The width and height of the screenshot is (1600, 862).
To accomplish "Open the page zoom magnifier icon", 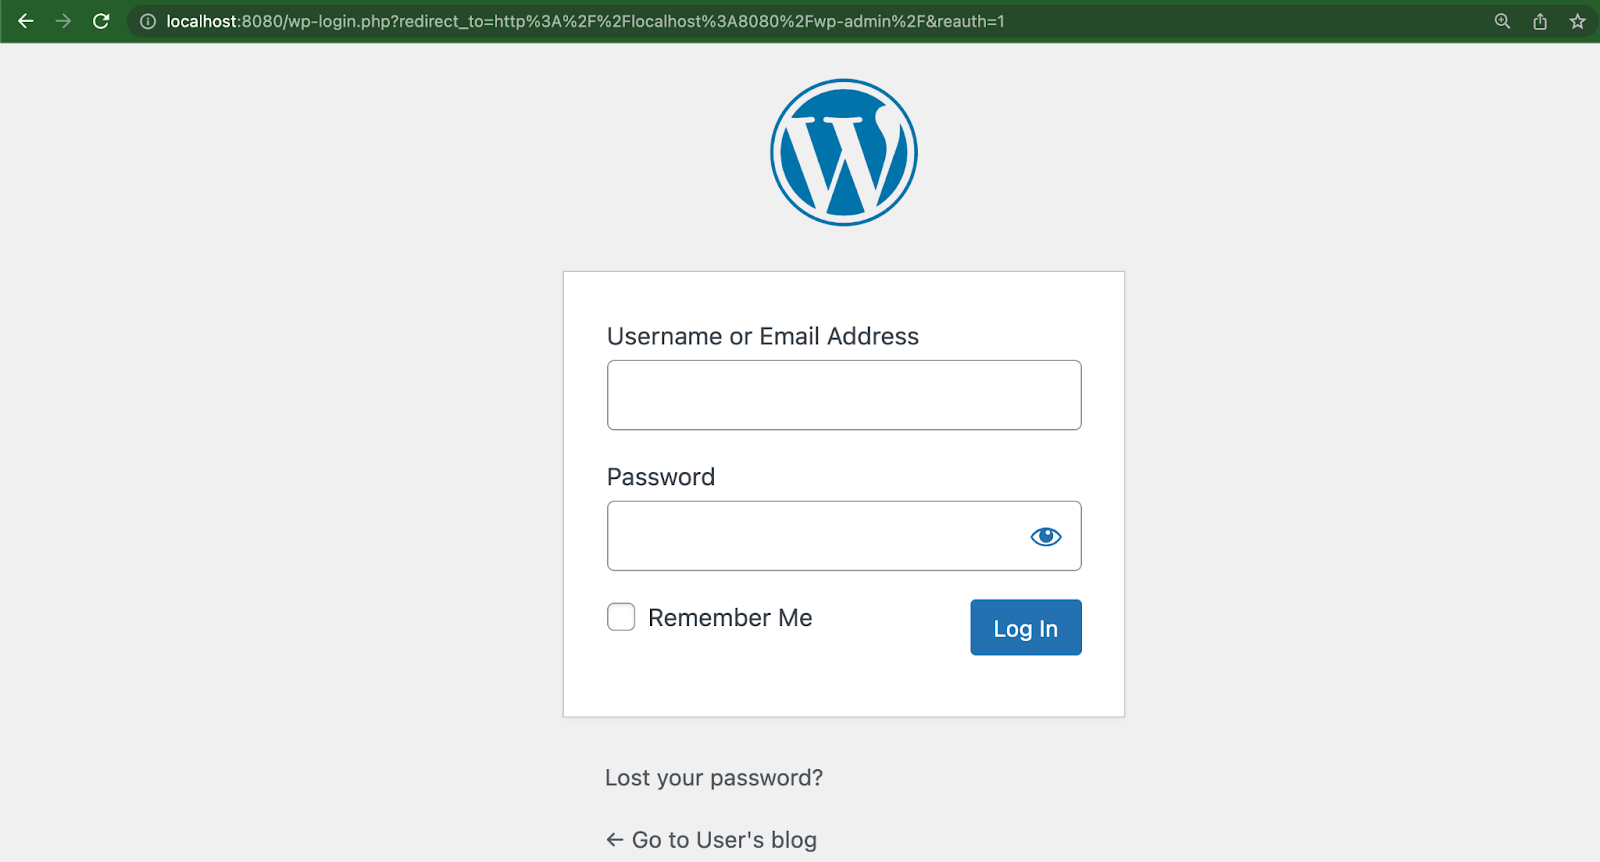I will coord(1501,20).
